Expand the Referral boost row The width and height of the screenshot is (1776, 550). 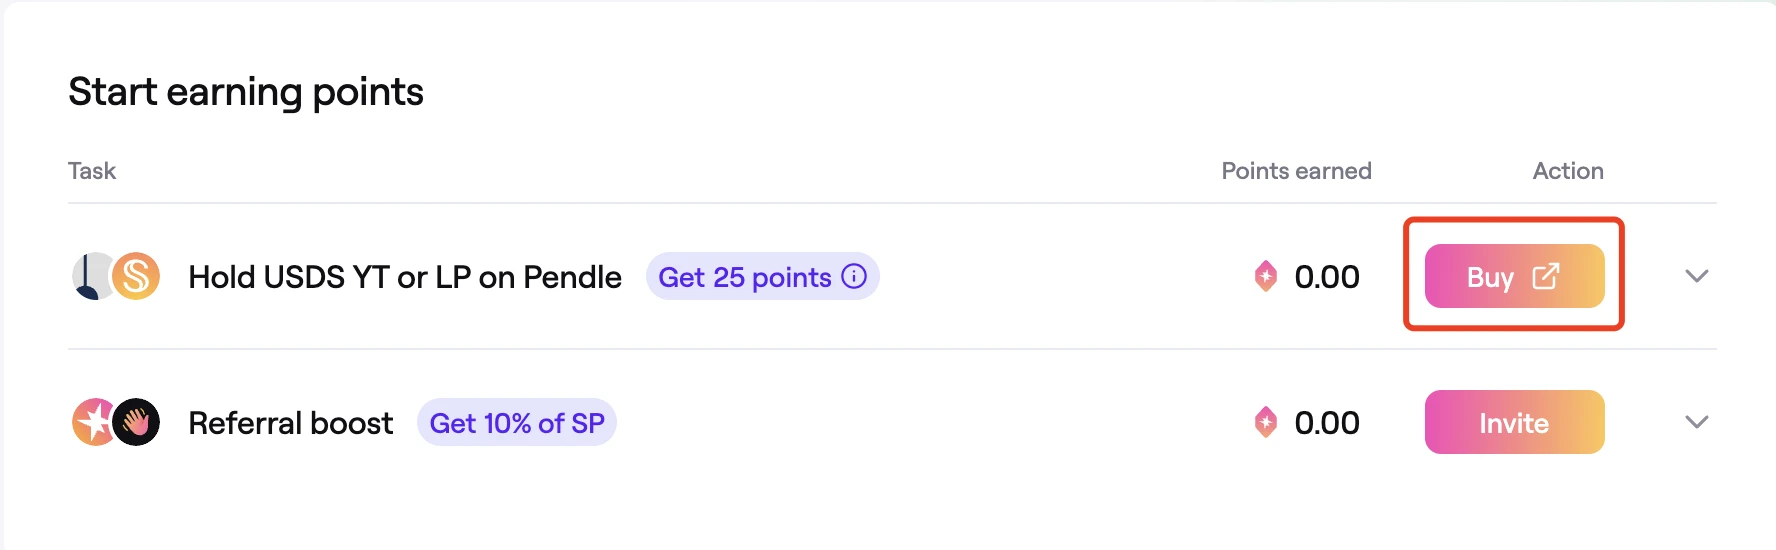pyautogui.click(x=1696, y=423)
